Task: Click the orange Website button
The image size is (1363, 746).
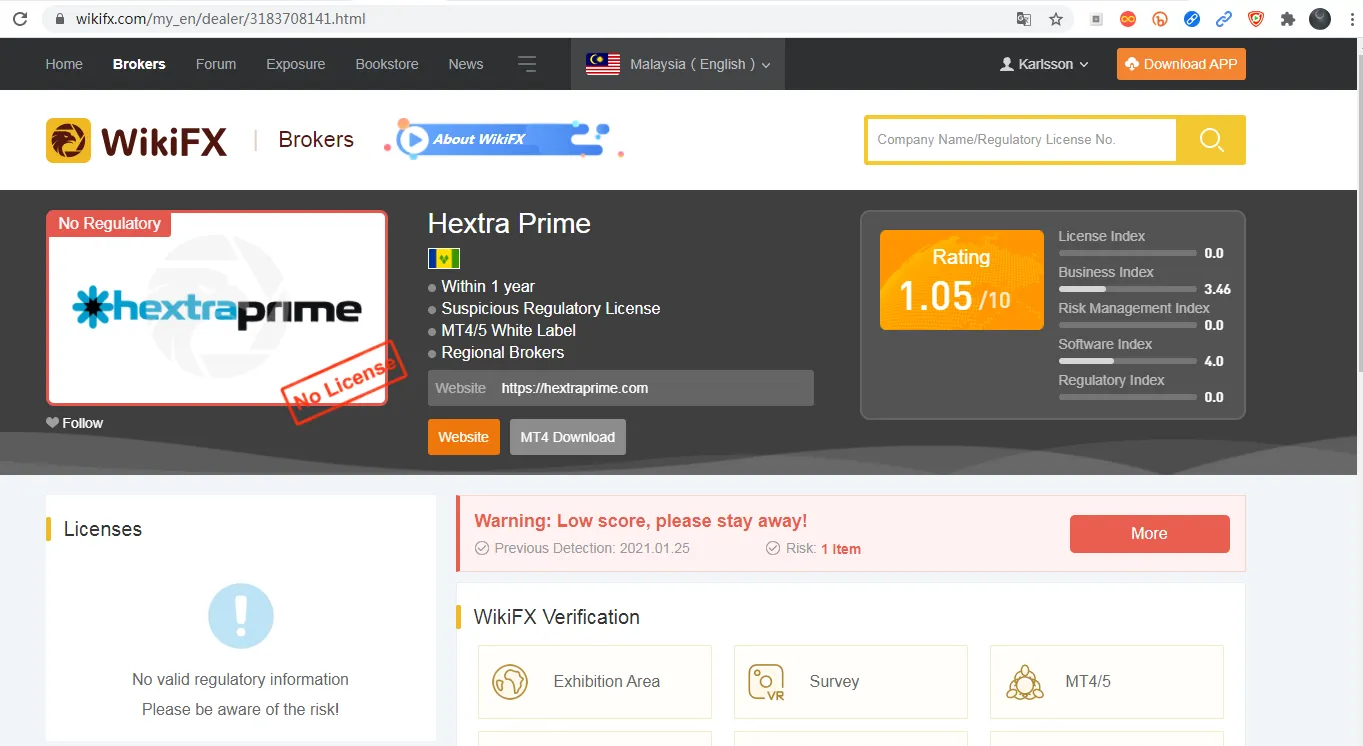Action: (x=464, y=437)
